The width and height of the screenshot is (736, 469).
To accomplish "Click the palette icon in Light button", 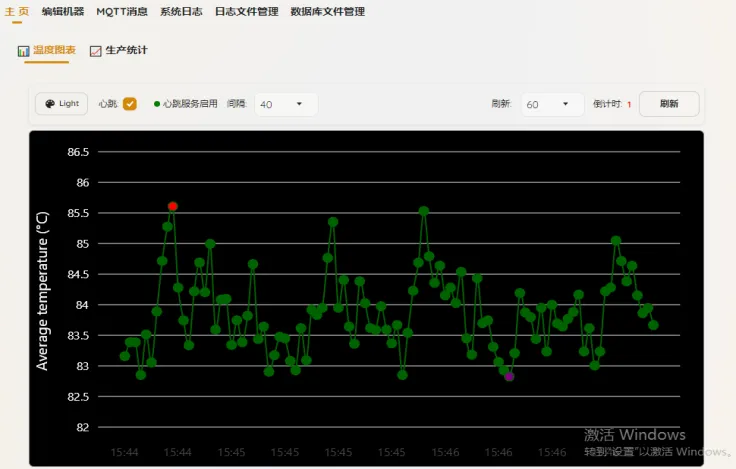I will point(50,104).
